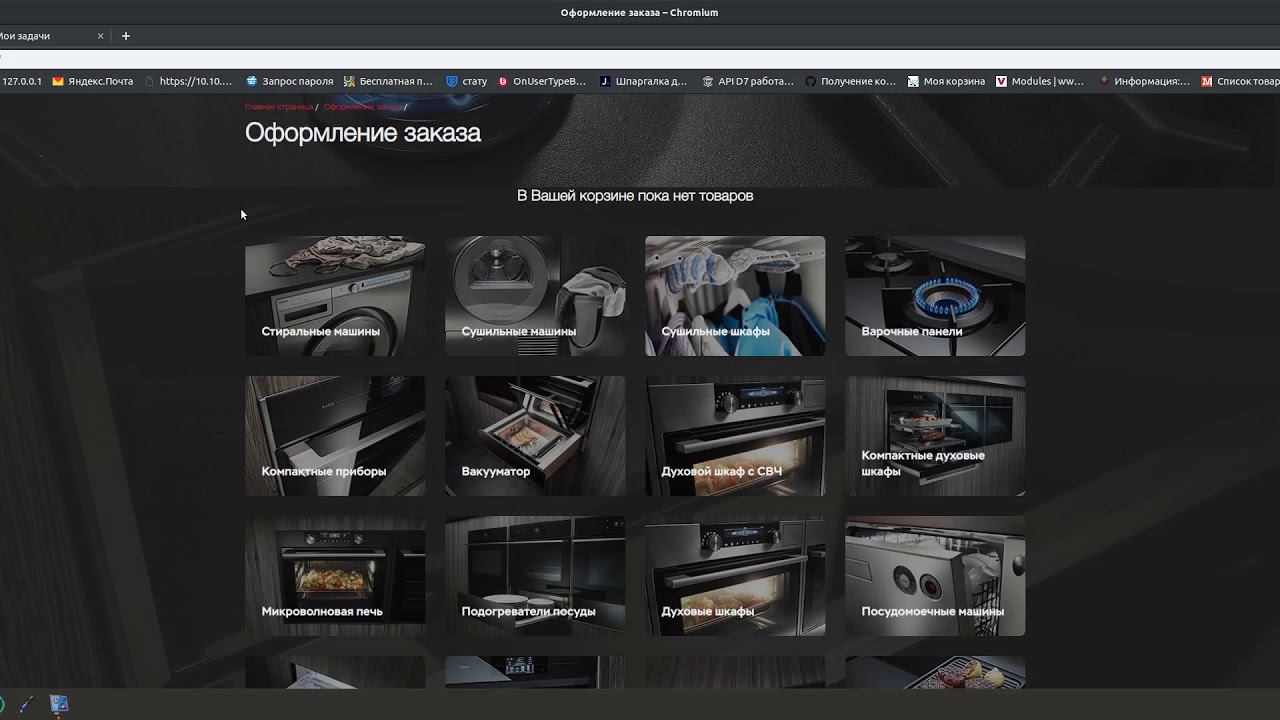Open the OnUserTypeB... bookmark
The image size is (1280, 720).
(x=542, y=81)
